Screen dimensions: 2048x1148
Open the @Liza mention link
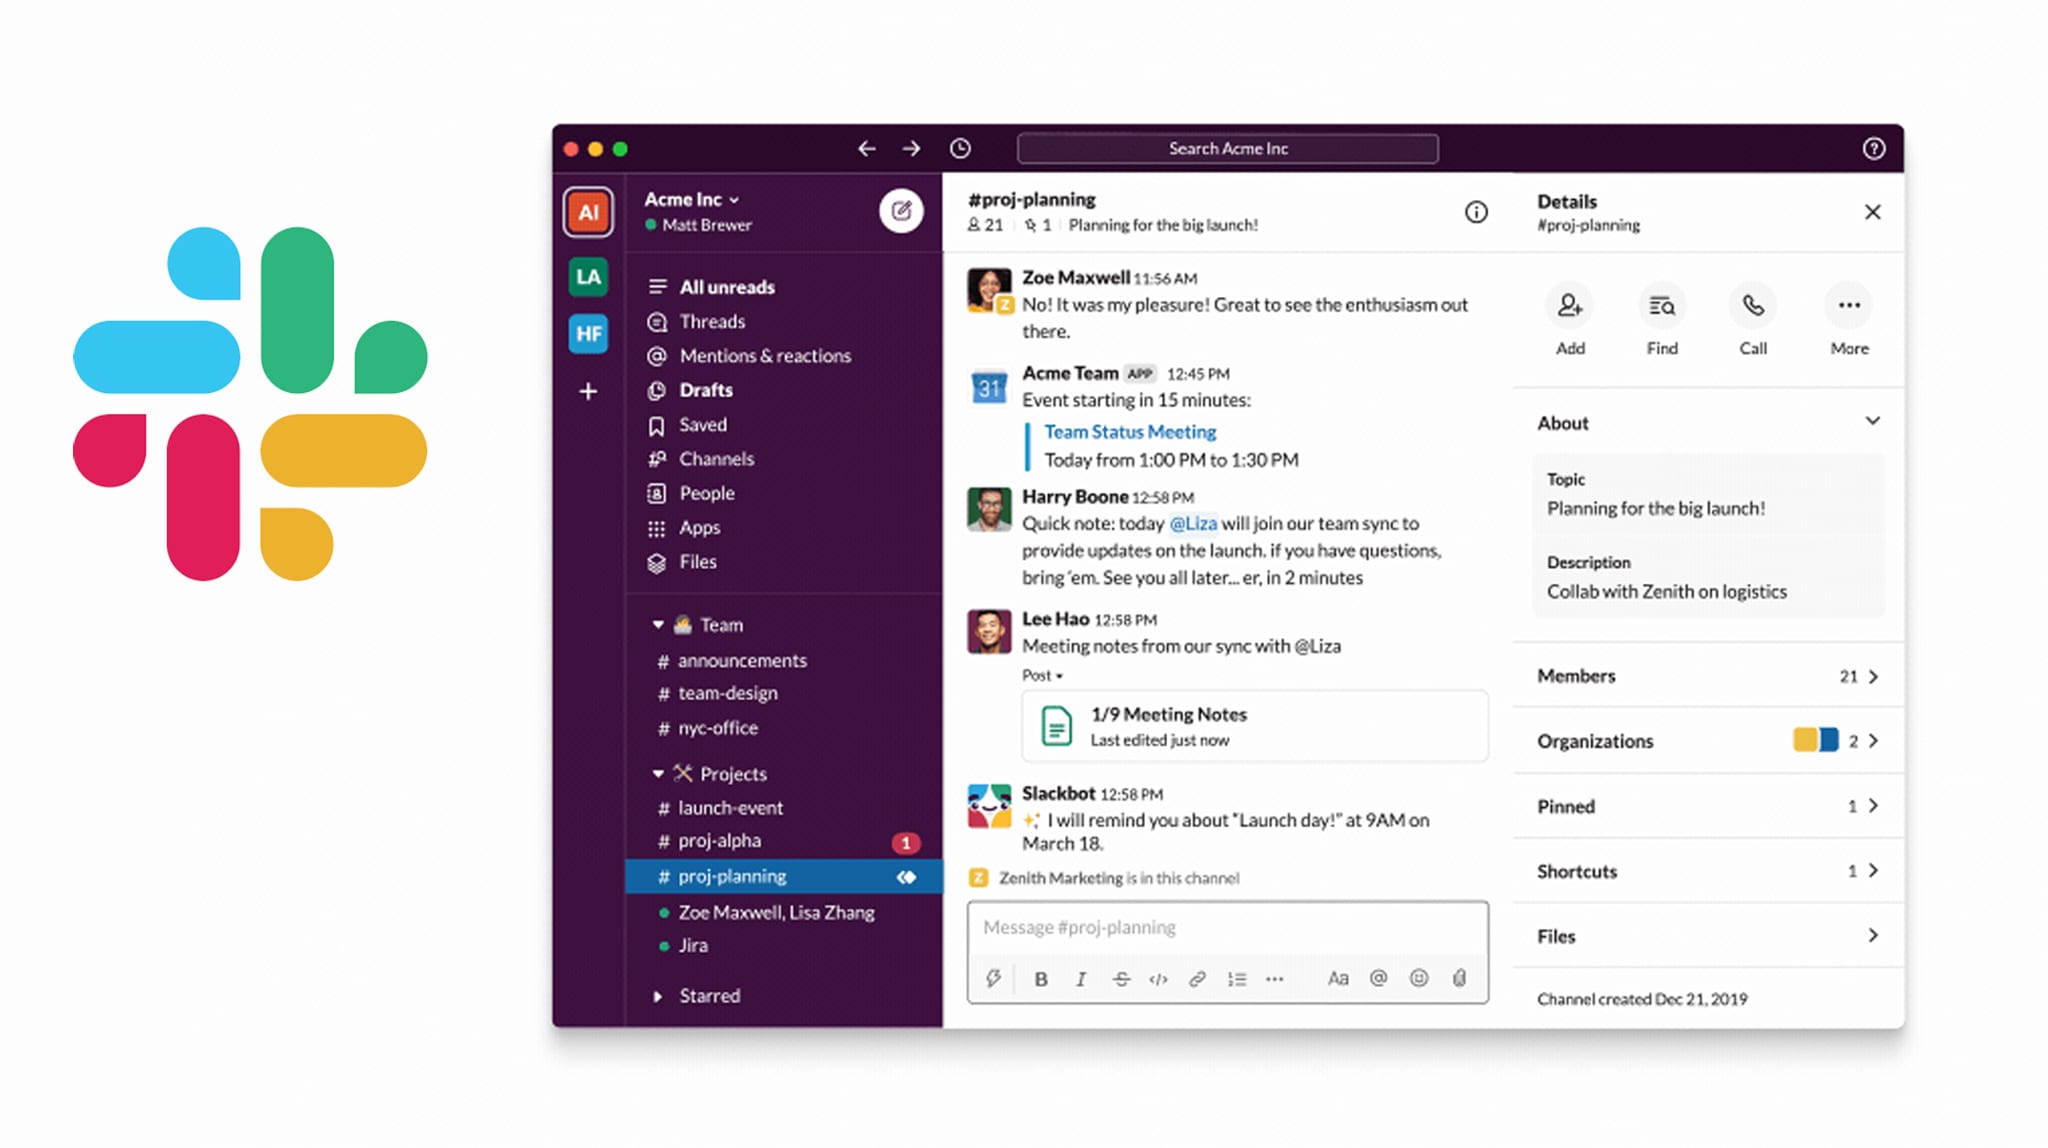(1193, 523)
